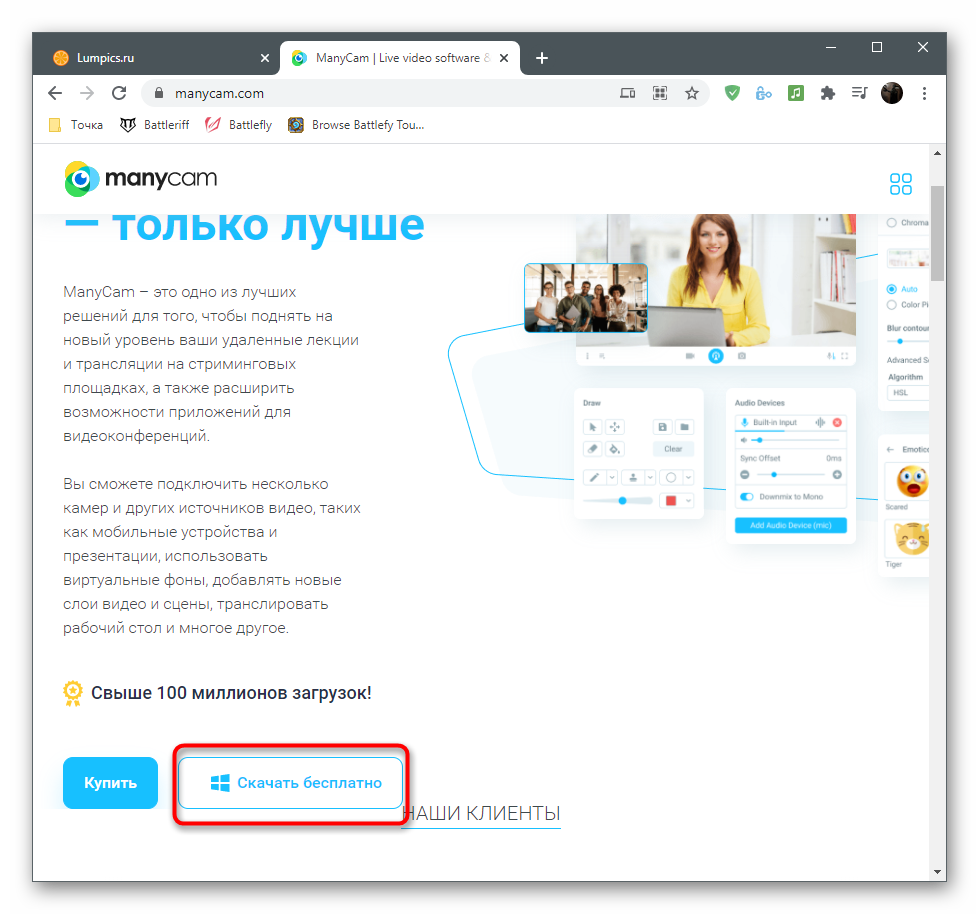Viewport: 979px width, 914px height.
Task: Click the page vertical scrollbar thumb
Action: coord(937,233)
